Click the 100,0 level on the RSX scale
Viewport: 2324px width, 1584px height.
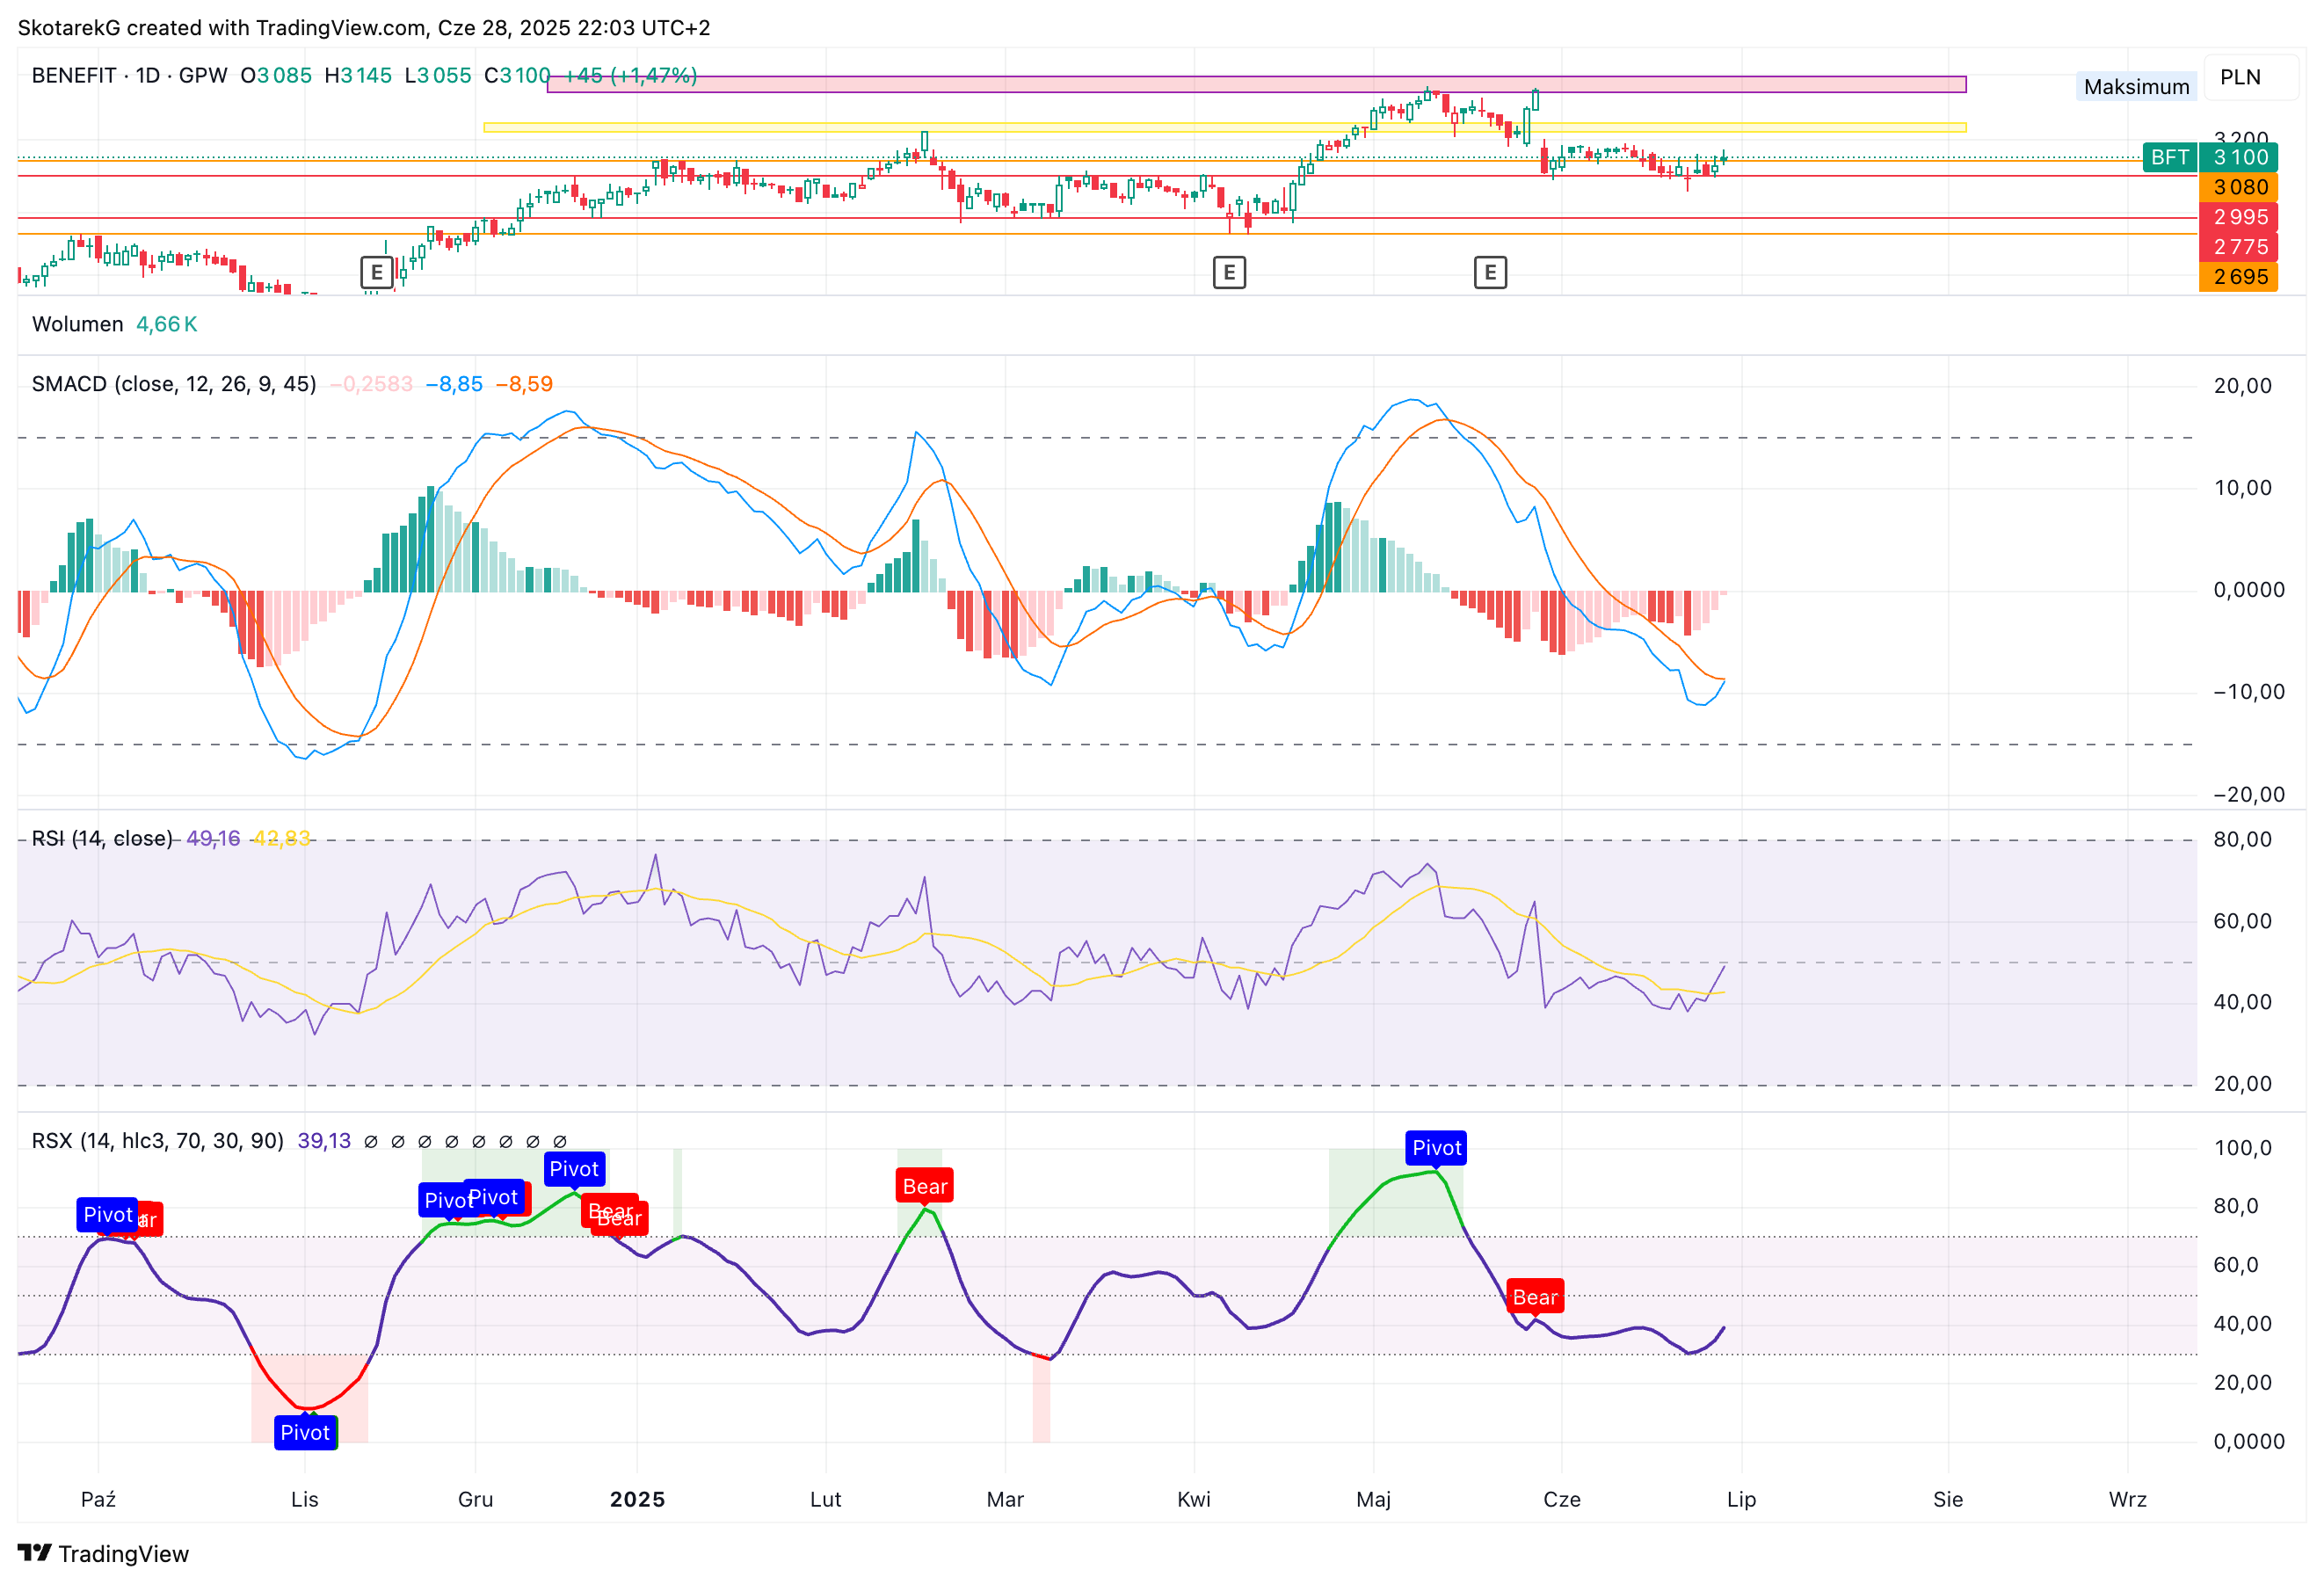point(2242,1147)
